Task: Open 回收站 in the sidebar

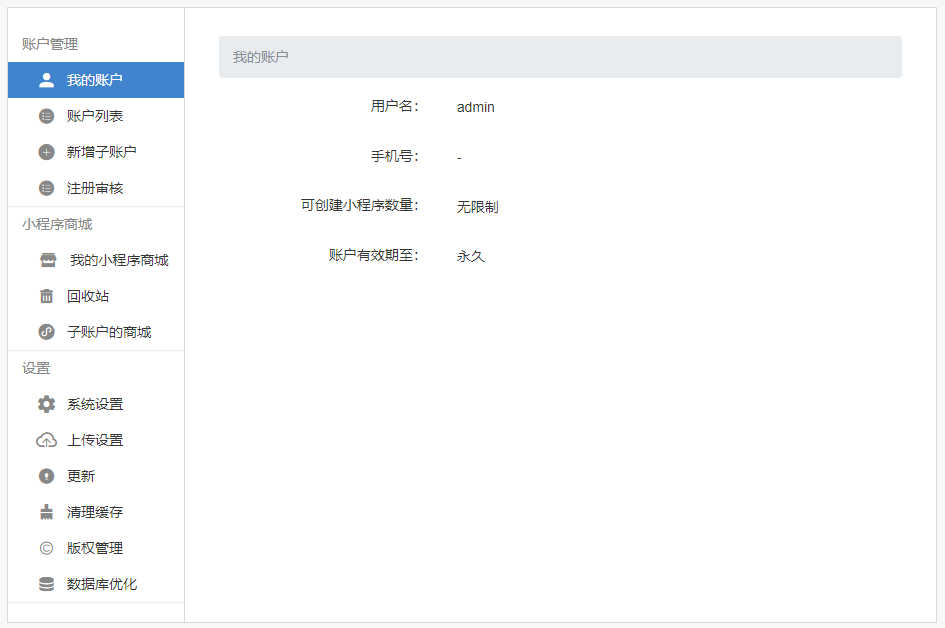Action: [96, 297]
